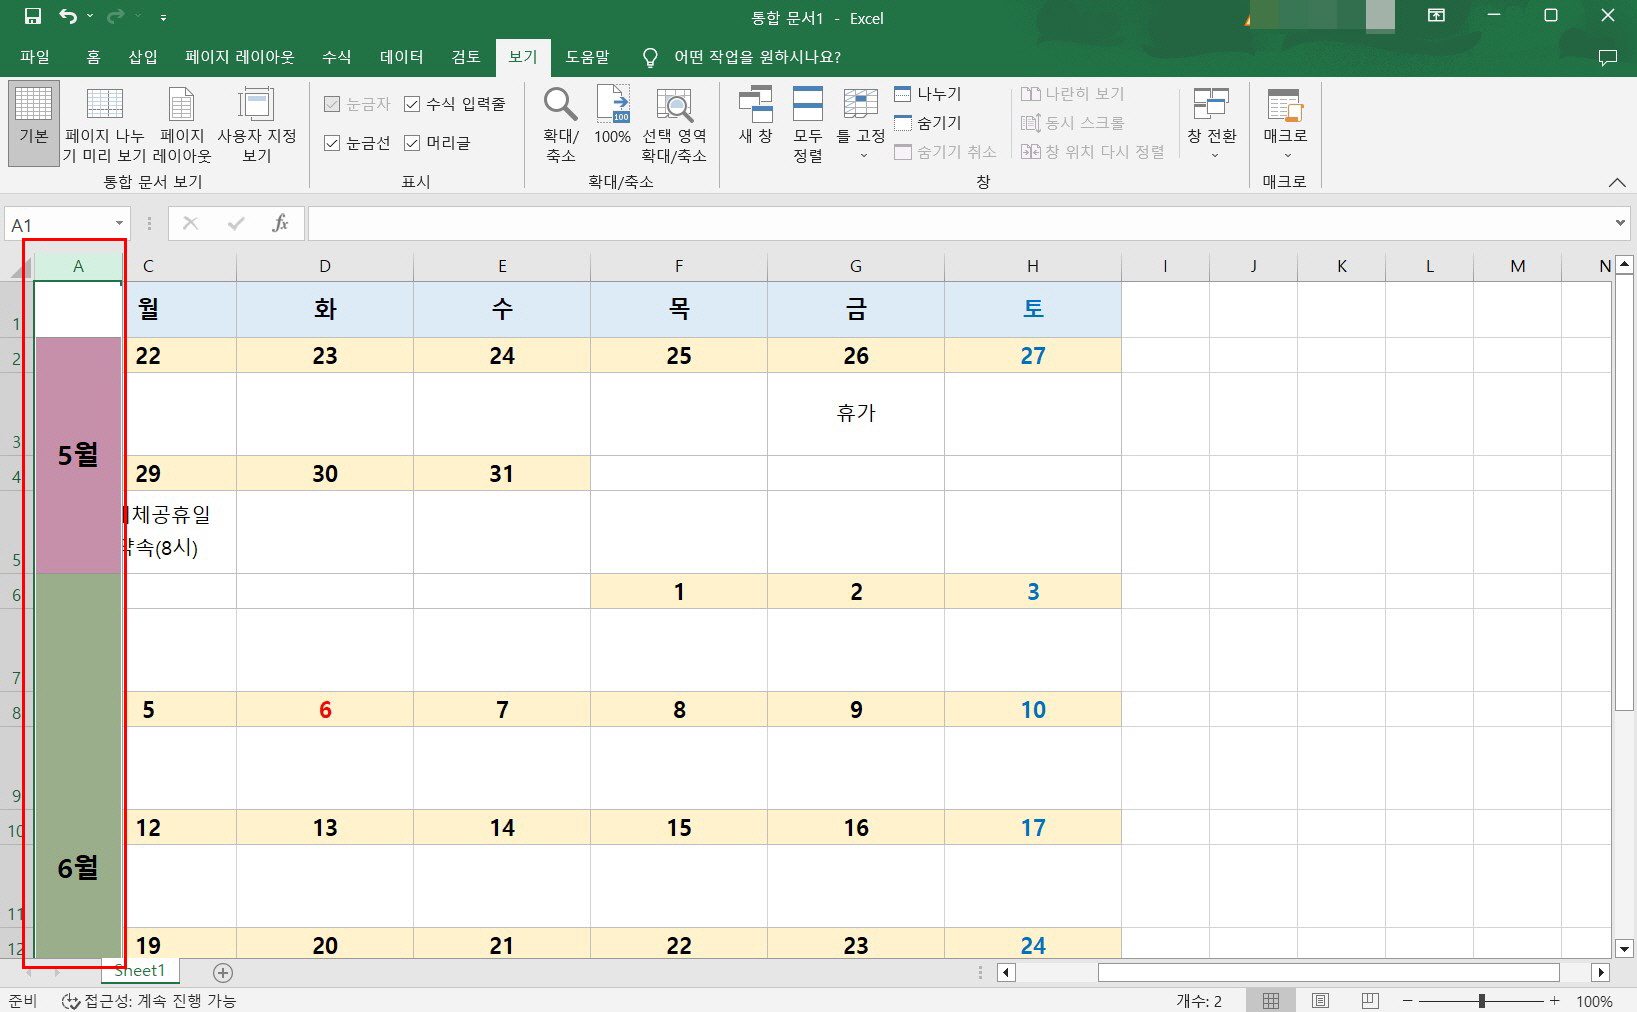
Task: Click Normal view icon in status bar
Action: [1271, 1000]
